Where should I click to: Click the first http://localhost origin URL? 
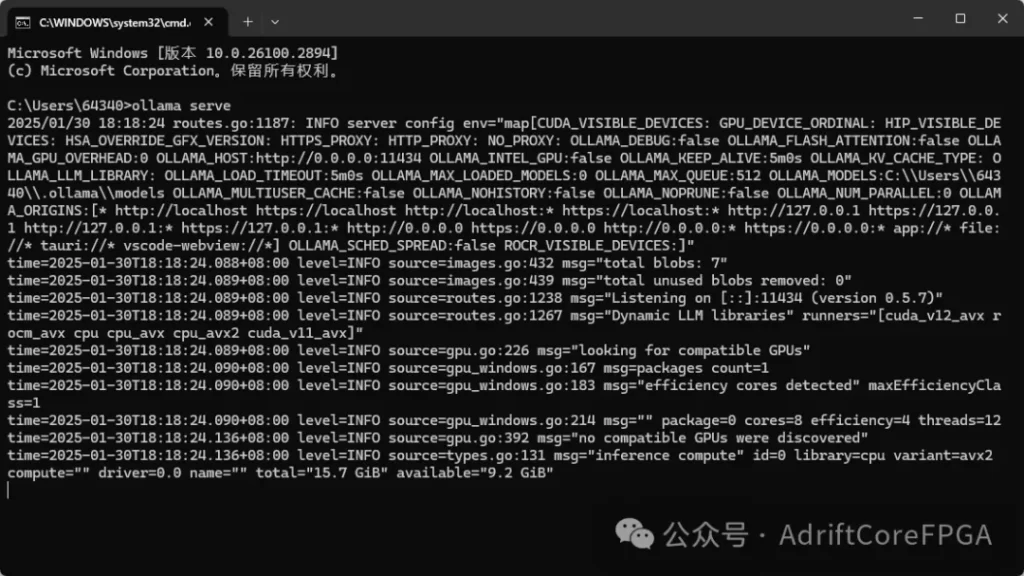coord(181,210)
